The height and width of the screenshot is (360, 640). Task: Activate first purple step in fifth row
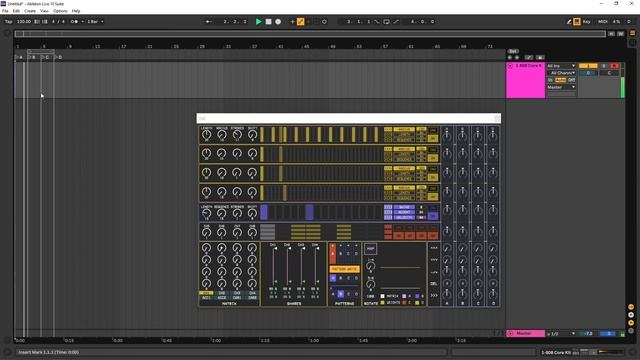tap(264, 212)
